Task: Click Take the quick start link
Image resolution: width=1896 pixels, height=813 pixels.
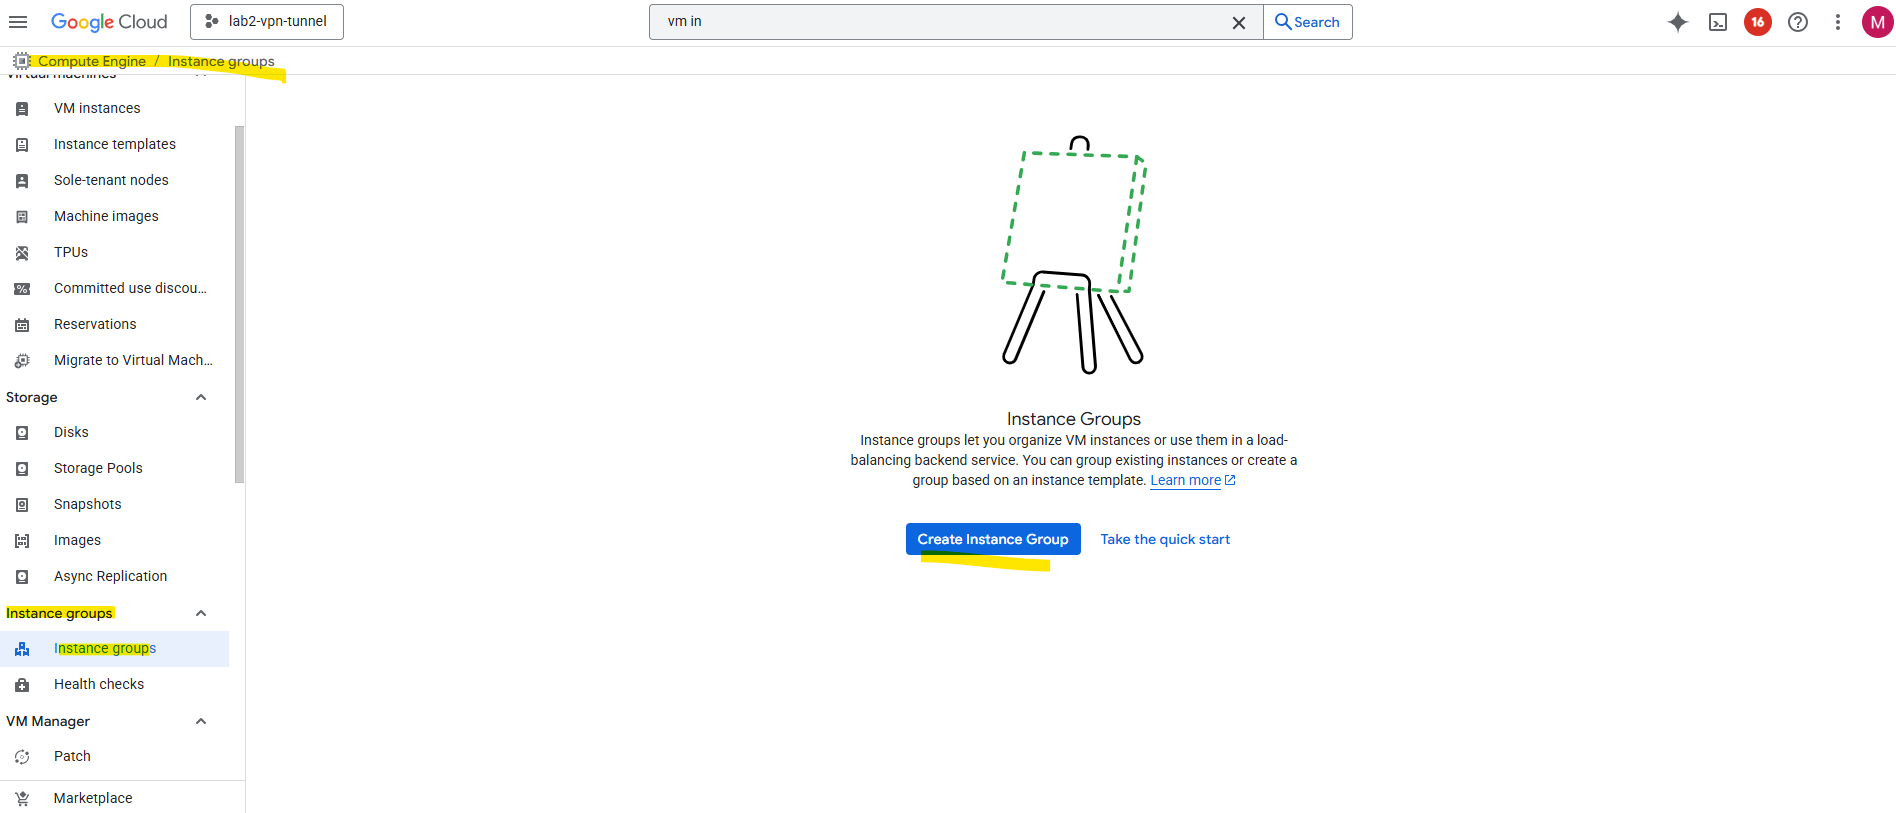Action: point(1165,539)
